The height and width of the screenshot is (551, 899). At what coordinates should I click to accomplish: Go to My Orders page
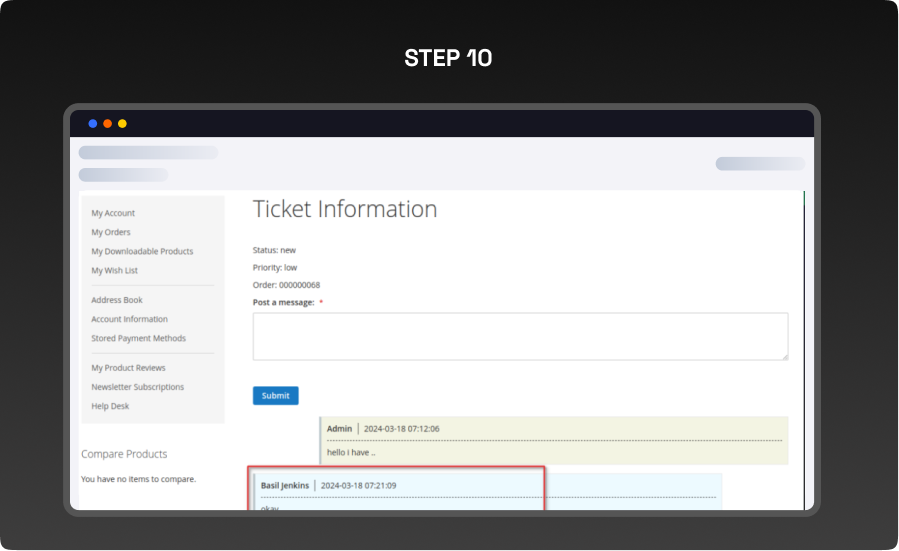click(111, 232)
